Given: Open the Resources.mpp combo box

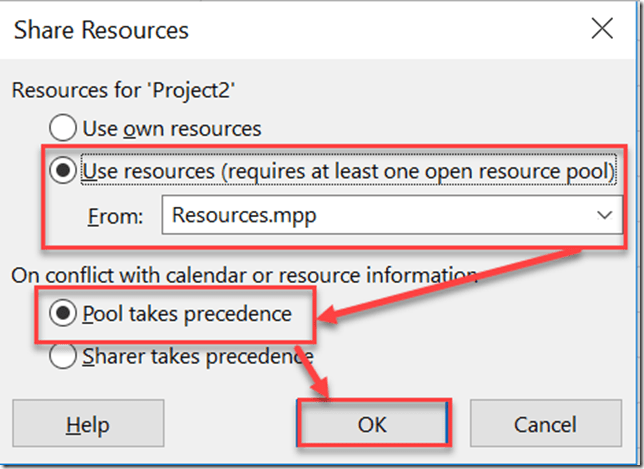Looking at the screenshot, I should tap(390, 214).
